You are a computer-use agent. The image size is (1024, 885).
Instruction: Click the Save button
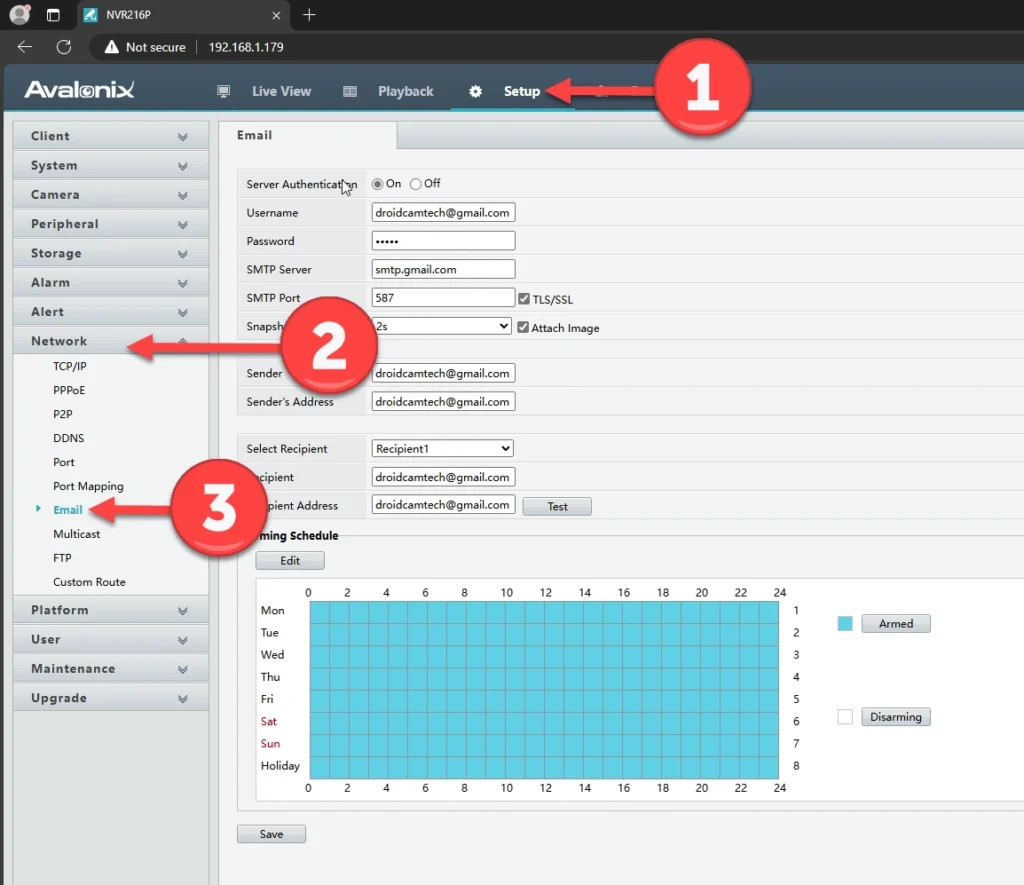point(271,834)
